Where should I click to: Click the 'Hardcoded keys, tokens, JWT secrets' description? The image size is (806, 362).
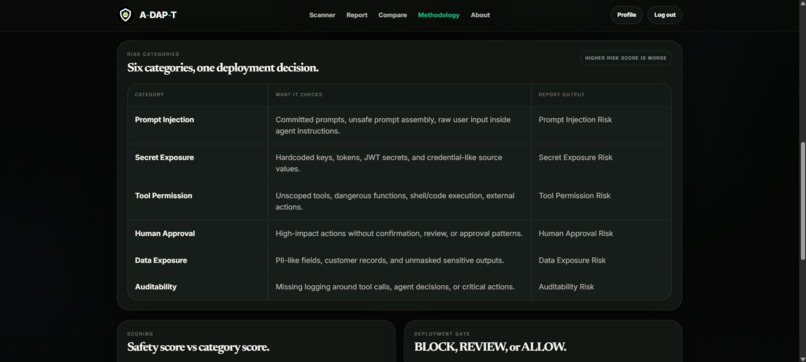click(x=389, y=163)
